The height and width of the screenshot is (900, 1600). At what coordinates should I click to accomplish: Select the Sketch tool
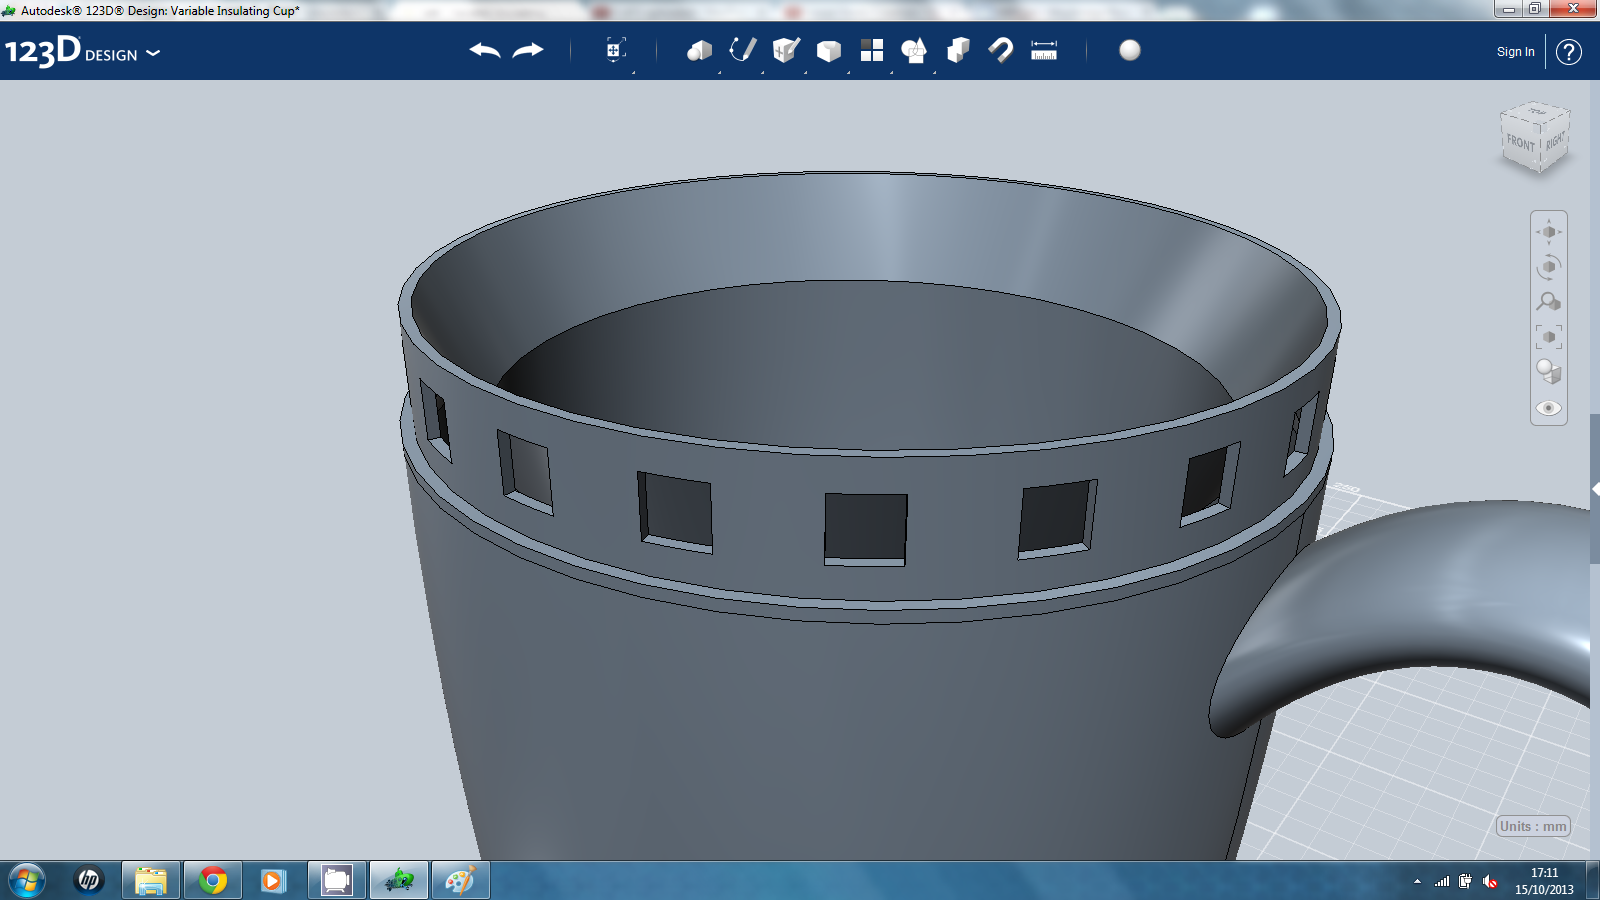tap(740, 52)
